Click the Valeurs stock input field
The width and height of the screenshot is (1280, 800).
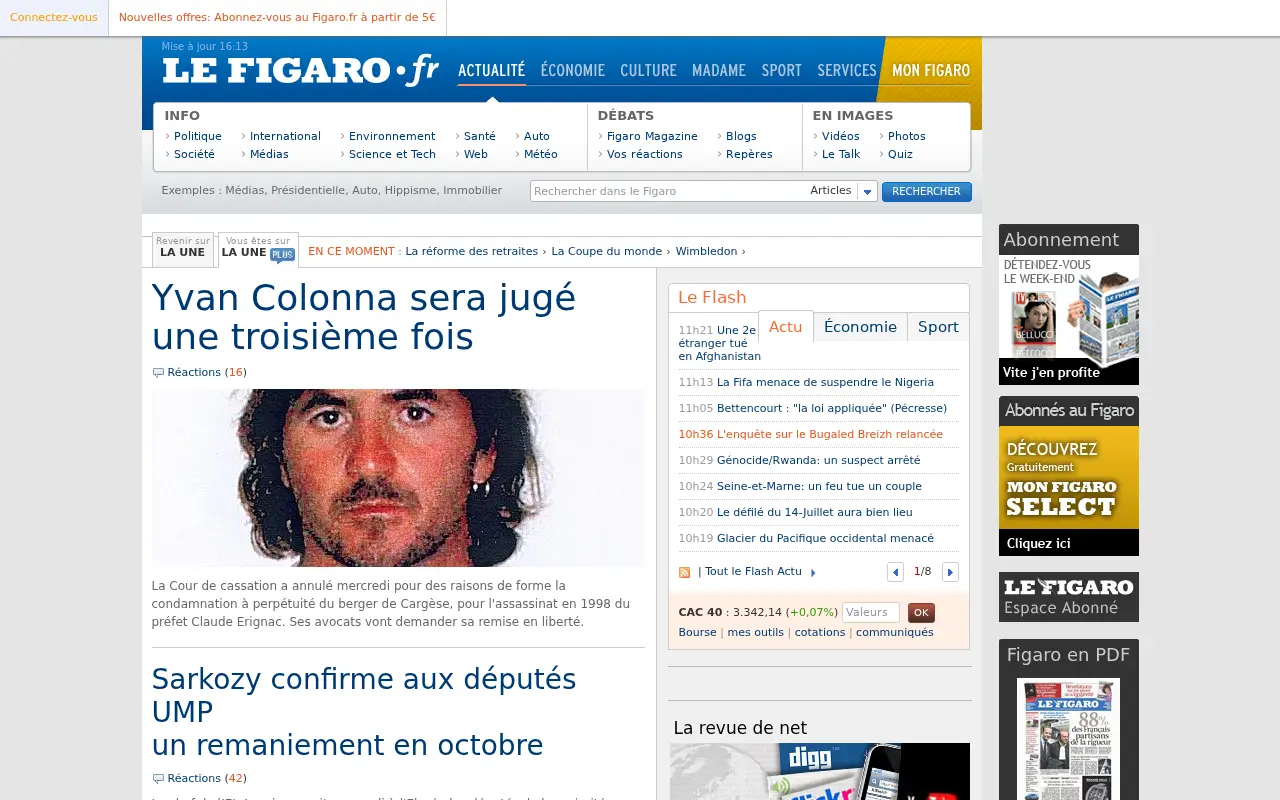pyautogui.click(x=870, y=613)
